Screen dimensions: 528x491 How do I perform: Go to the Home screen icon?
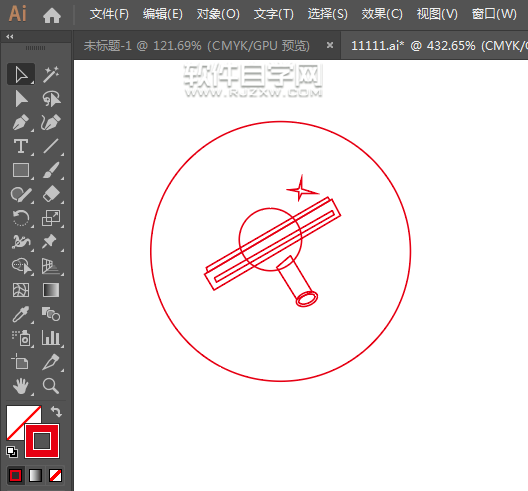click(52, 15)
